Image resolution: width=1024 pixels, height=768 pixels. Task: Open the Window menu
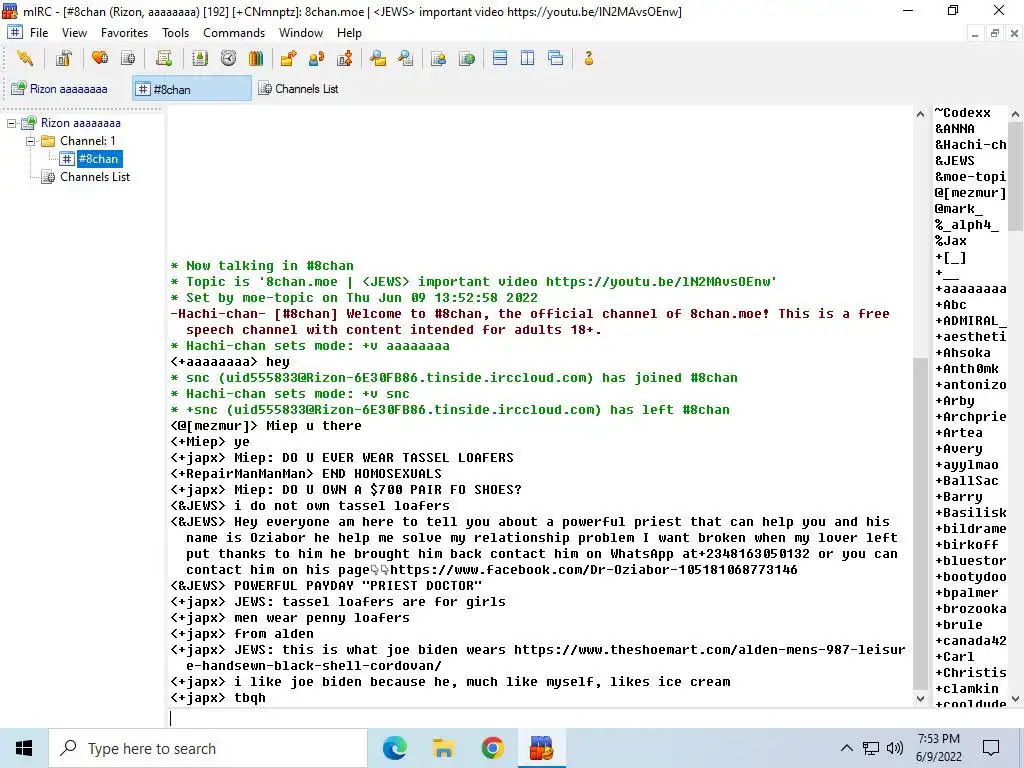coord(300,33)
